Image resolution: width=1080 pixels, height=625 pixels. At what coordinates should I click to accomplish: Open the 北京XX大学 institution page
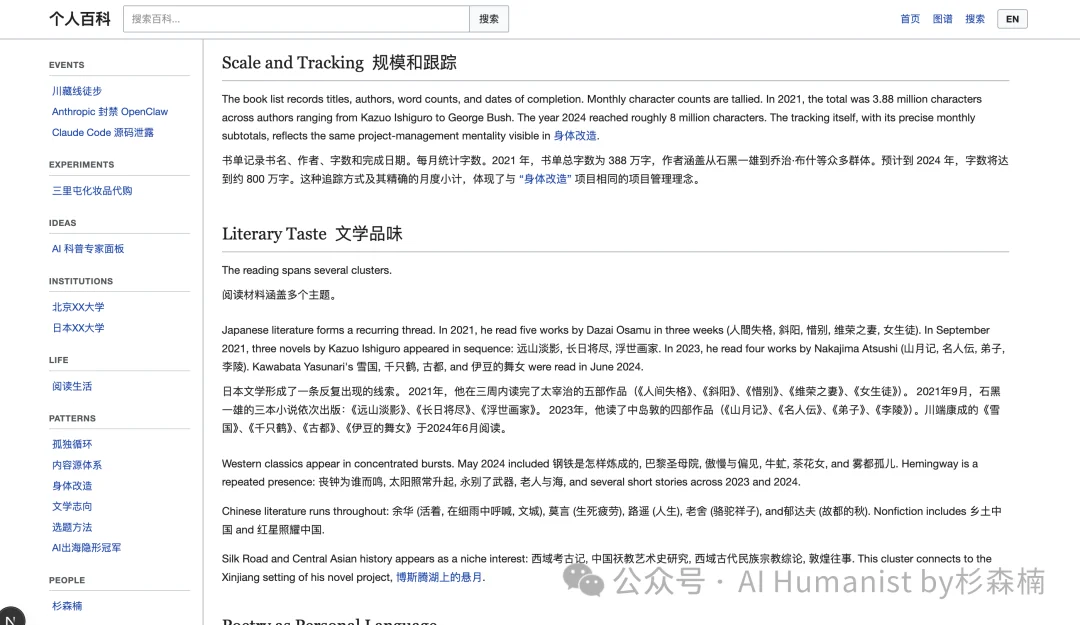coord(77,307)
